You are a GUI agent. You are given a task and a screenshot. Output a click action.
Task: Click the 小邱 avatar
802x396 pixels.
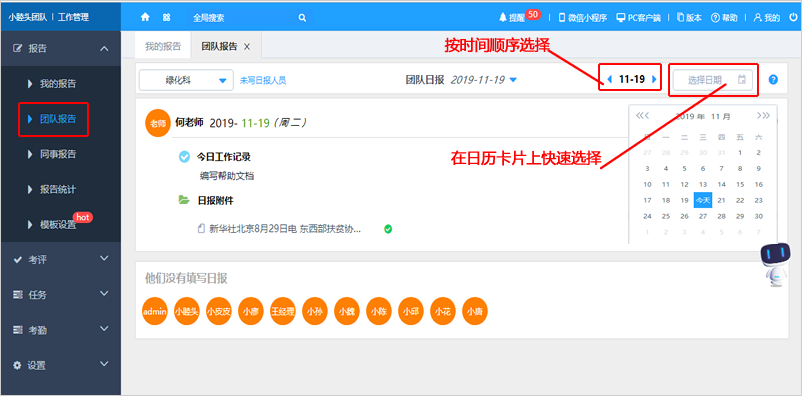(411, 311)
